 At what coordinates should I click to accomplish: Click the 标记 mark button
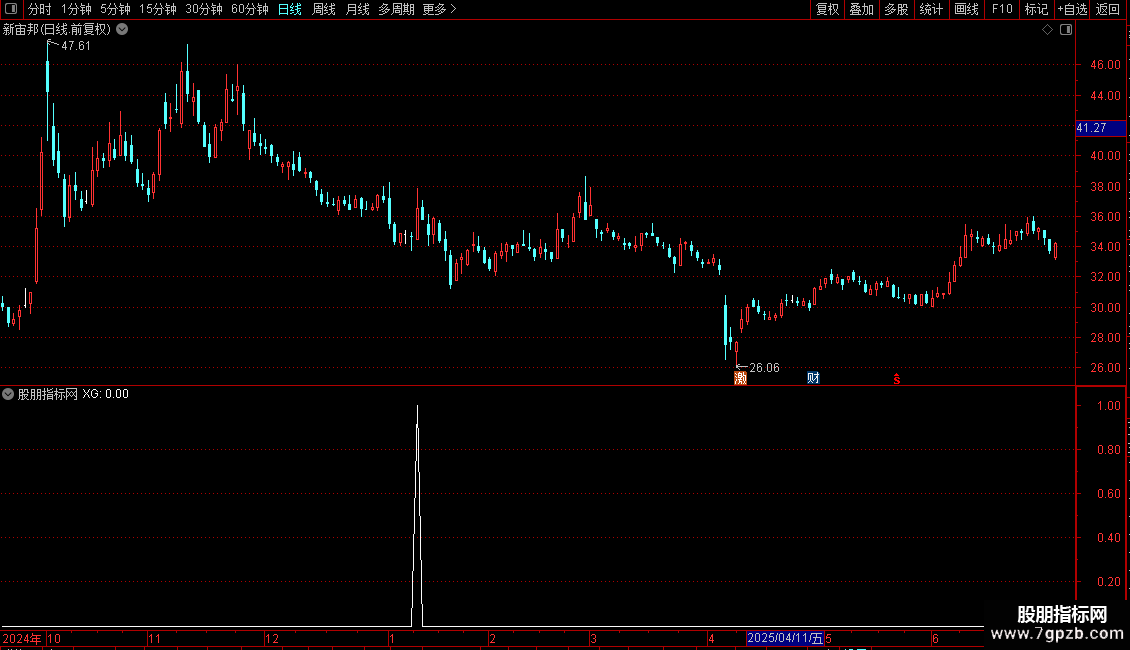coord(1036,9)
